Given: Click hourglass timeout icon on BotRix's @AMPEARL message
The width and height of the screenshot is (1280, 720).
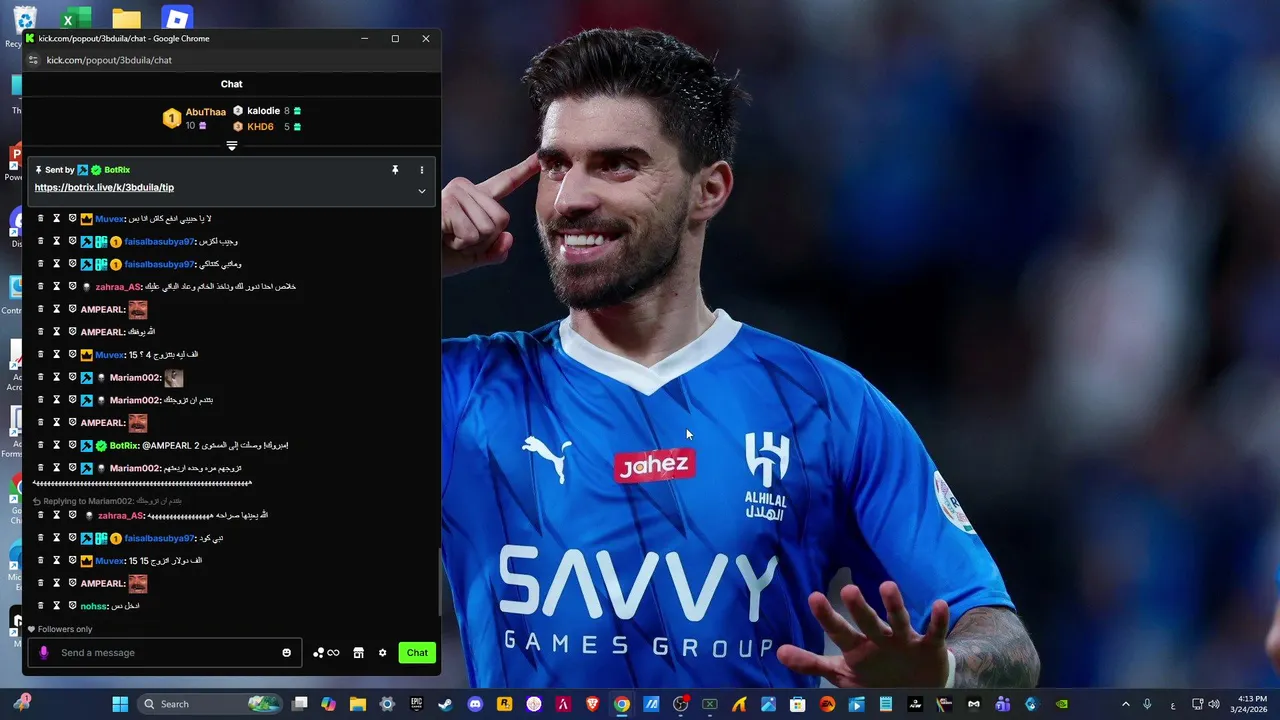Looking at the screenshot, I should [57, 445].
